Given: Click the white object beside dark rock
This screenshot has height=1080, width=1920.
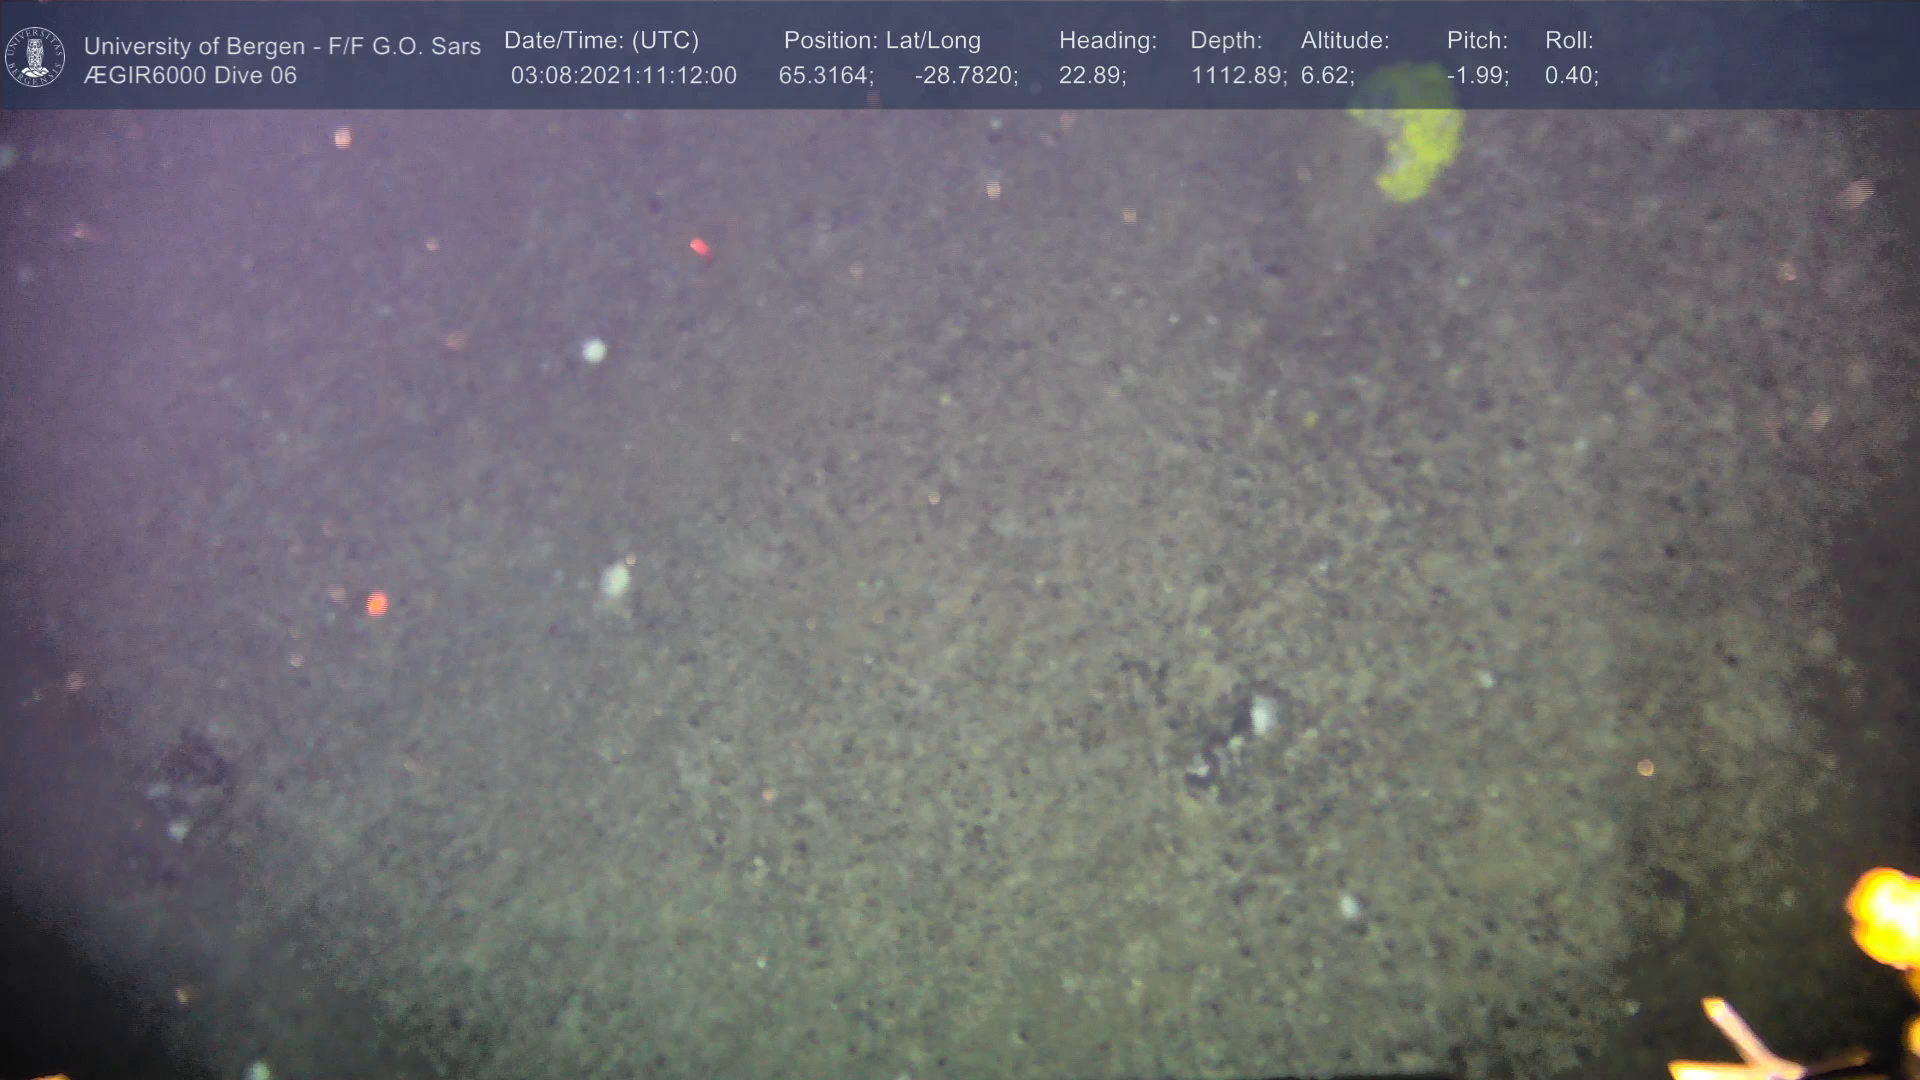Looking at the screenshot, I should [x=1263, y=716].
